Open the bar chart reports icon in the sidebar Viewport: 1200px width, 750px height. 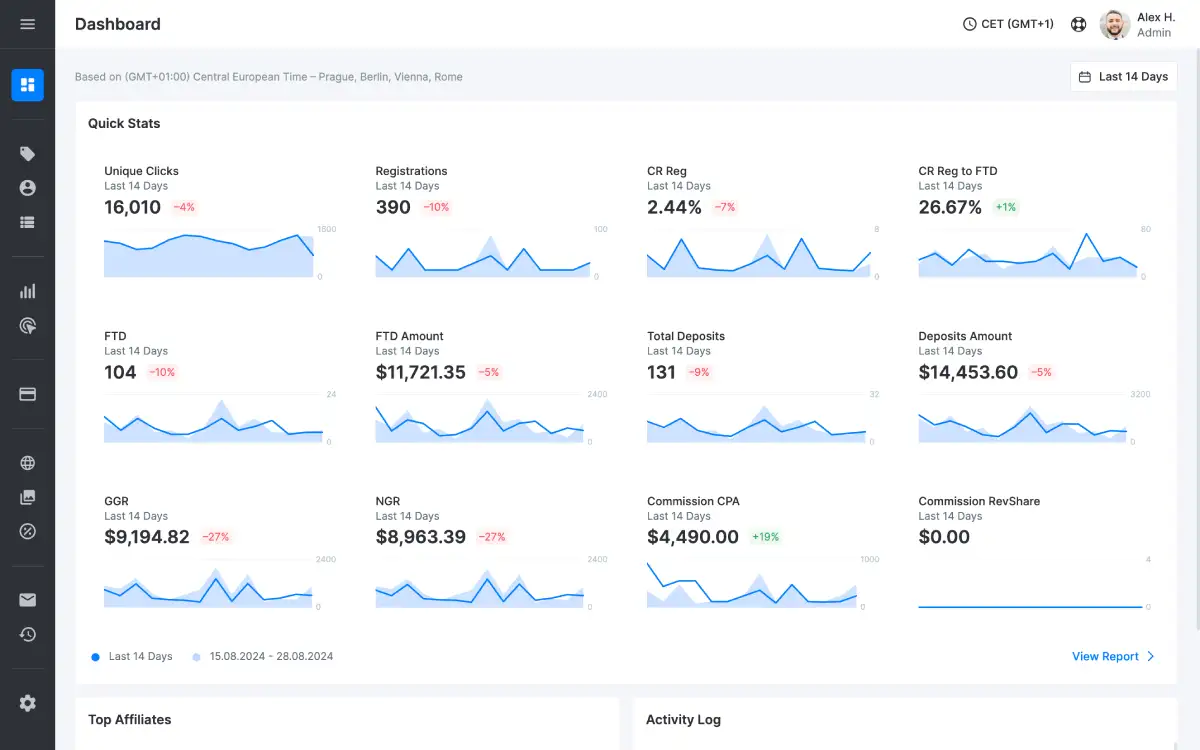(x=27, y=291)
